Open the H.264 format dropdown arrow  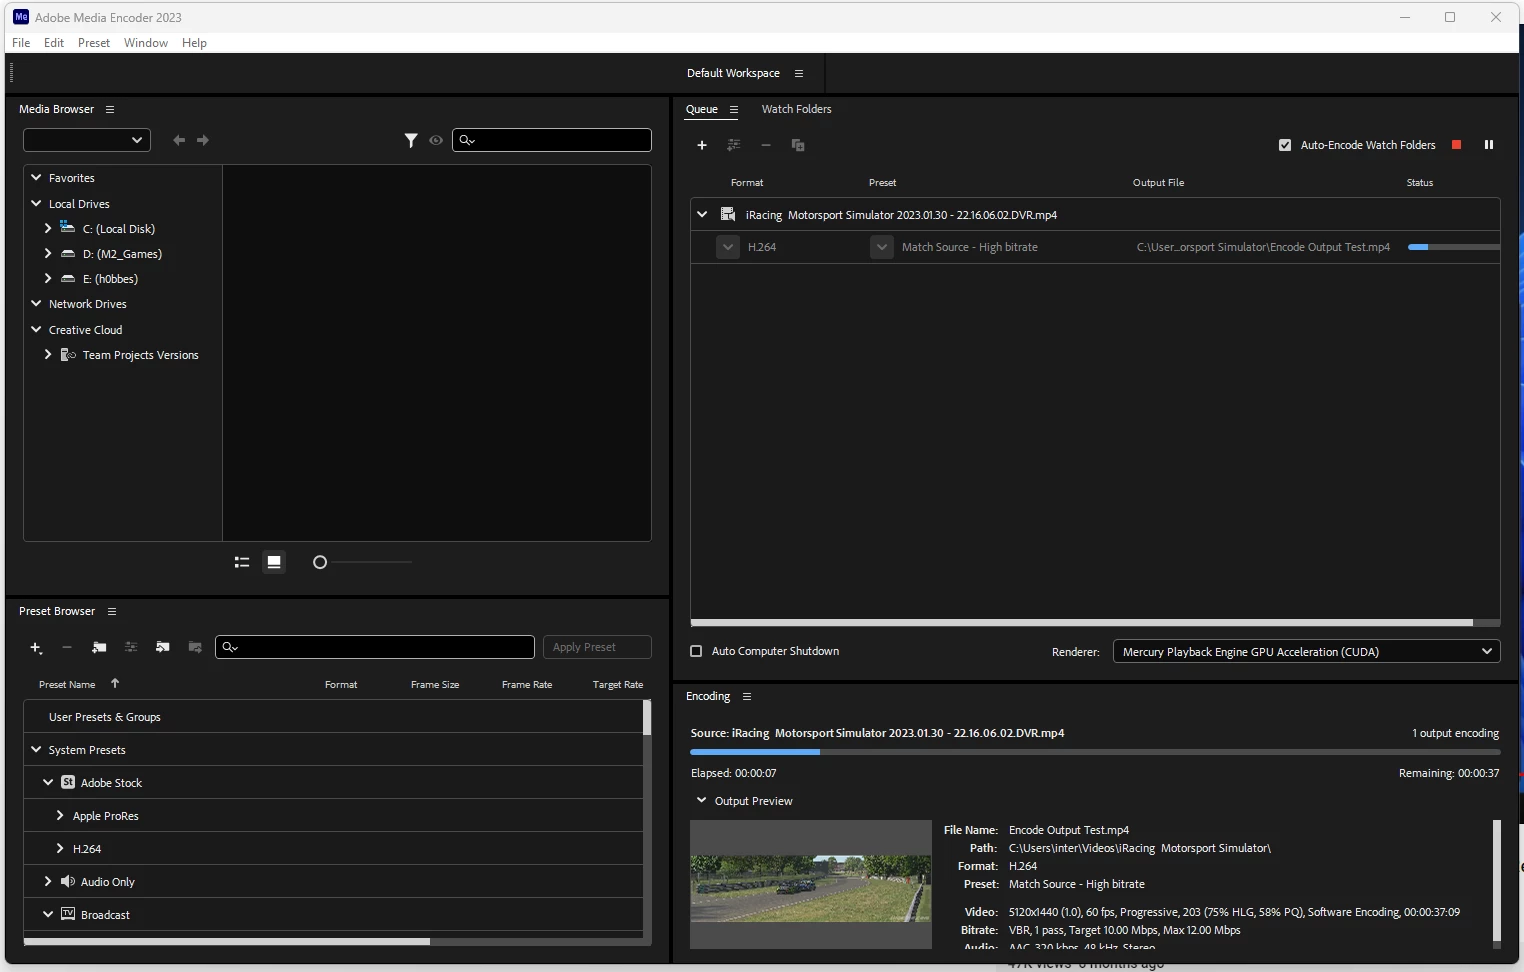[728, 247]
